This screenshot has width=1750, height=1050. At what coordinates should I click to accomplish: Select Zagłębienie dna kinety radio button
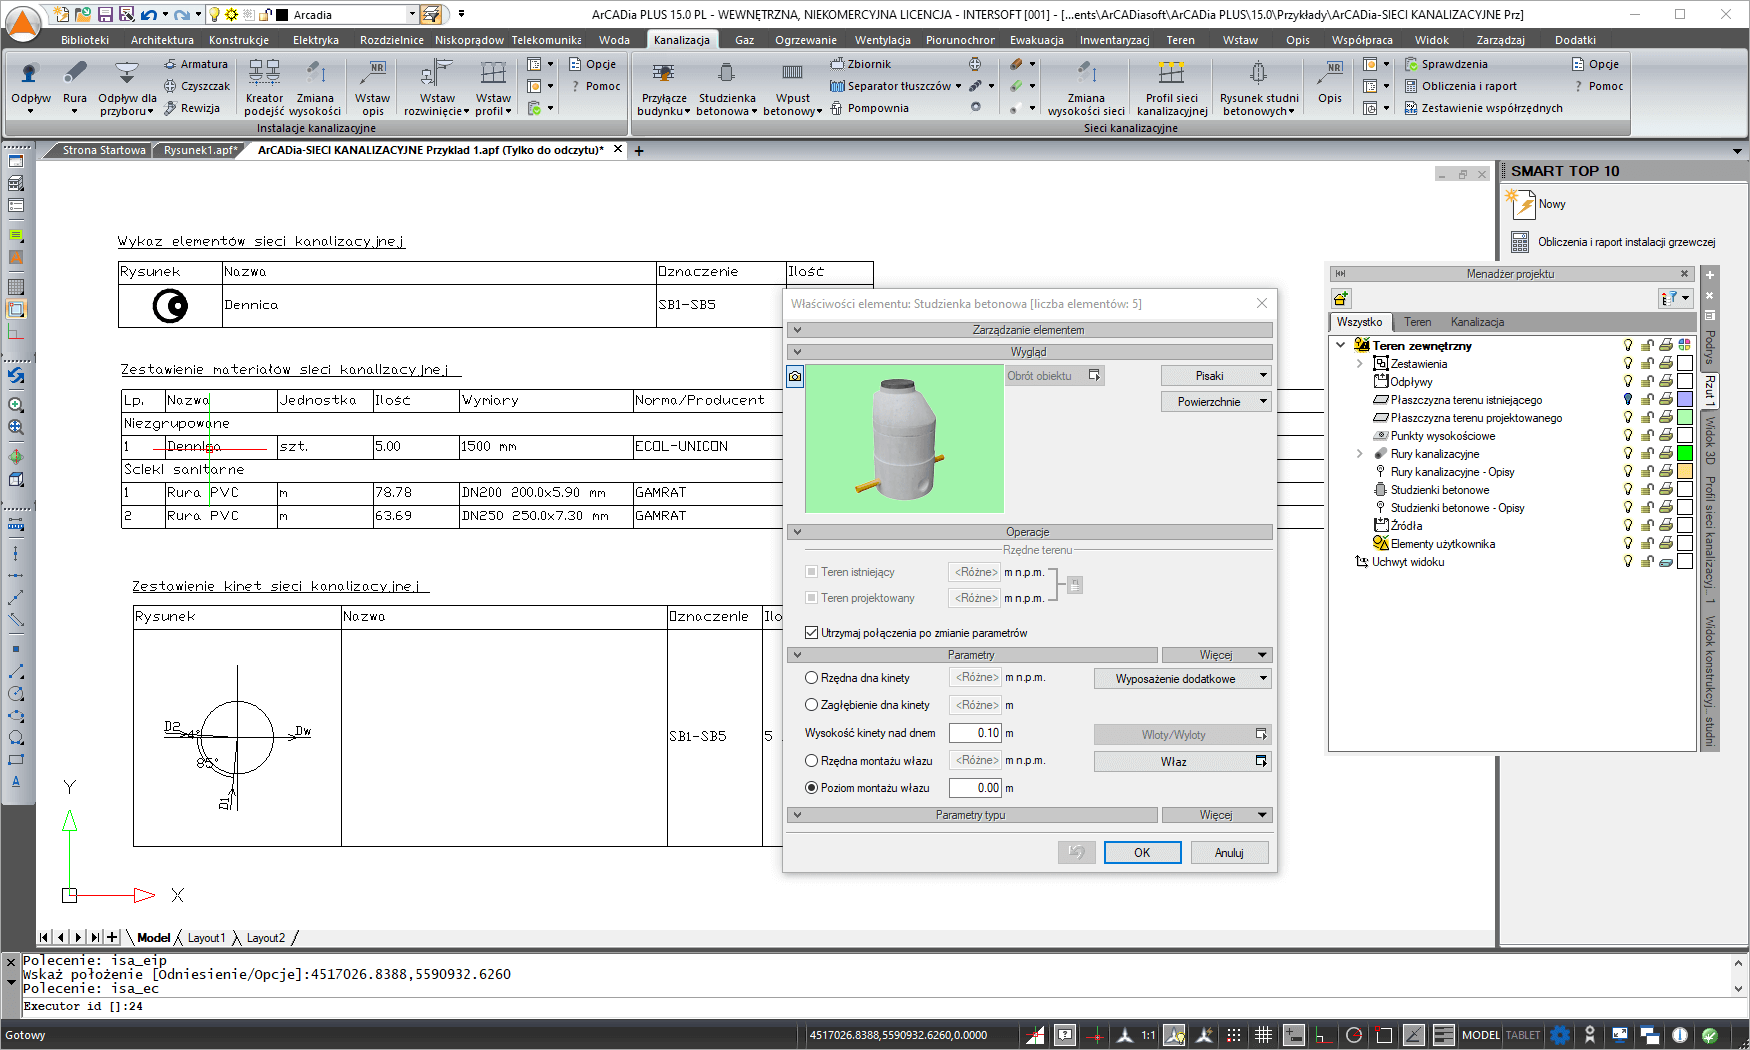point(812,705)
